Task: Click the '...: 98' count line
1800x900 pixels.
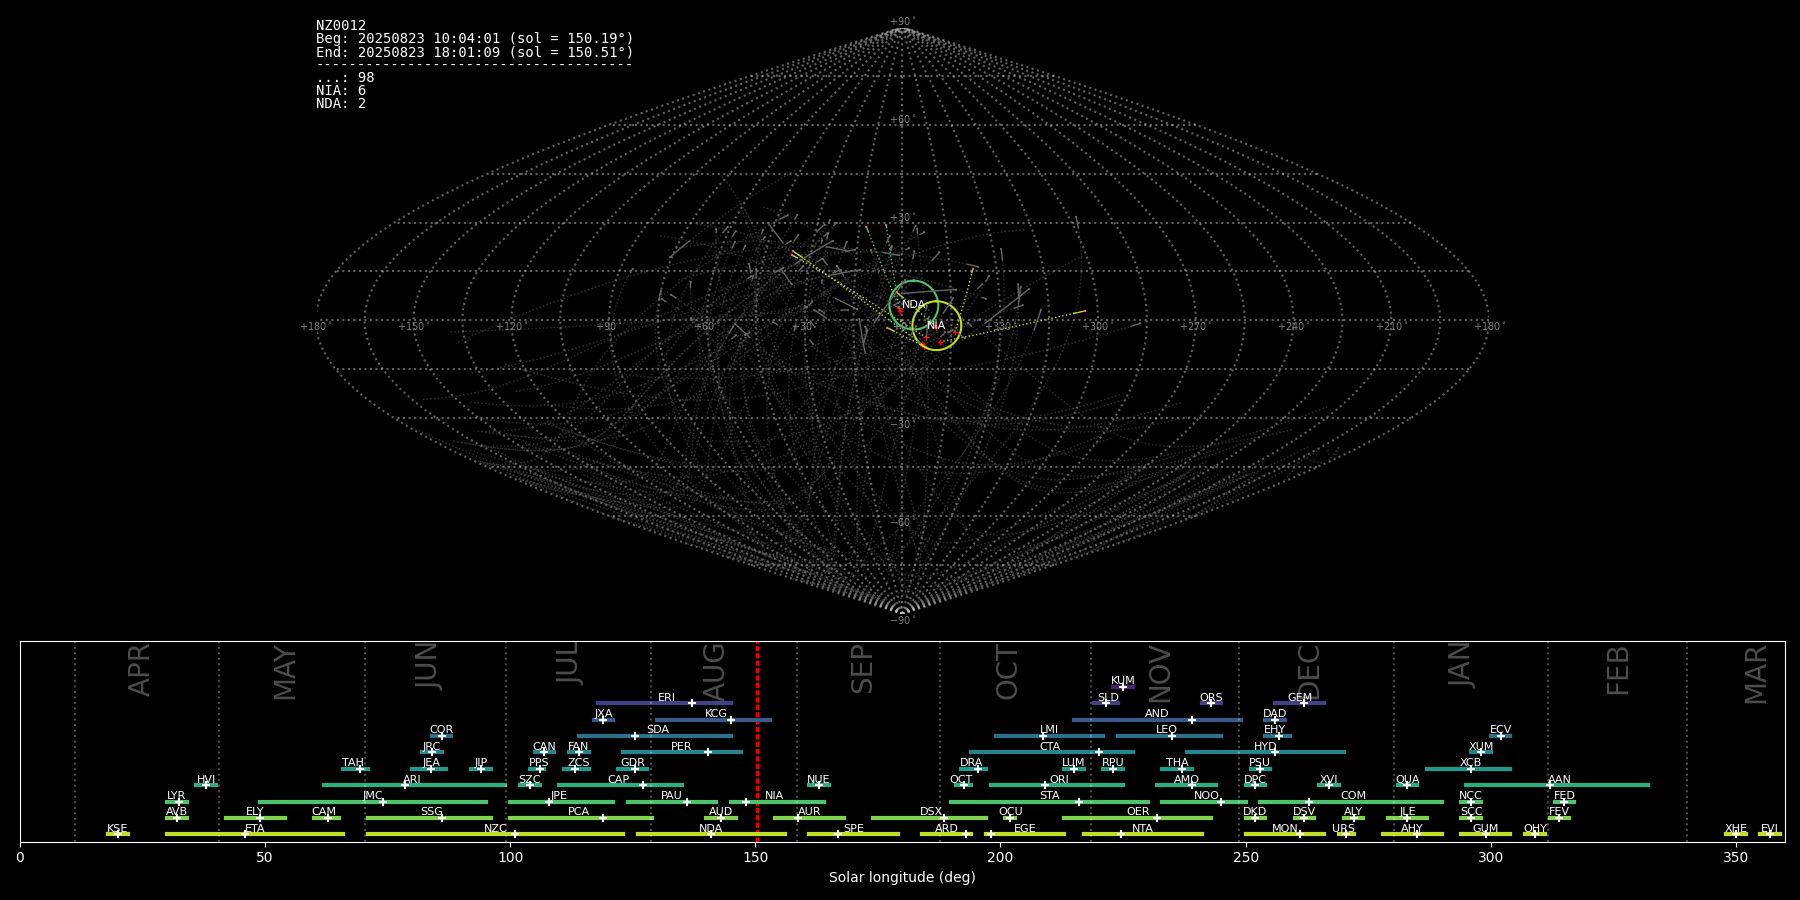Action: pyautogui.click(x=345, y=78)
